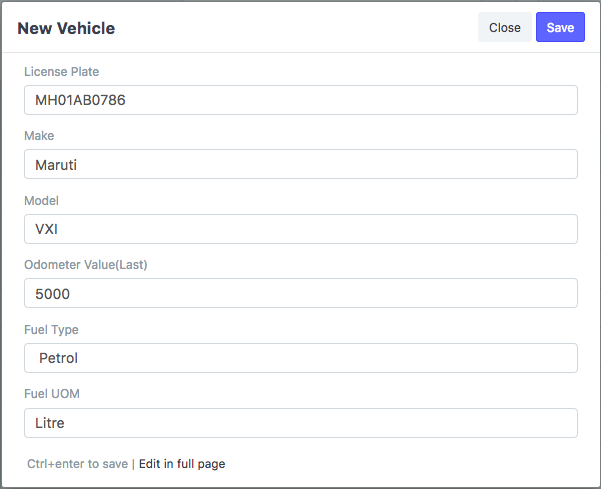Select the Model text field
Viewport: 601px width, 489px height.
click(300, 229)
